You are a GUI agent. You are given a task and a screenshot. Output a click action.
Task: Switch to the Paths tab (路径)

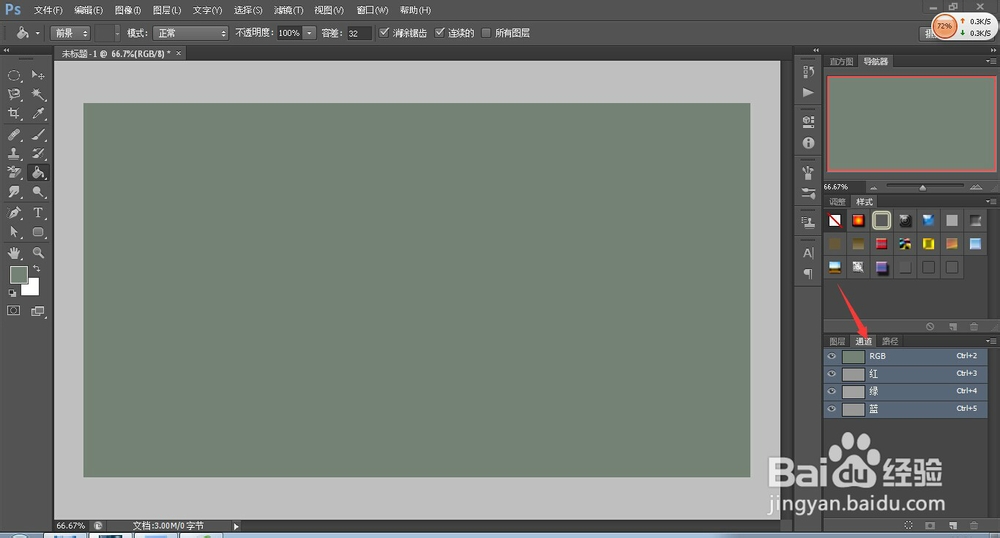click(890, 342)
